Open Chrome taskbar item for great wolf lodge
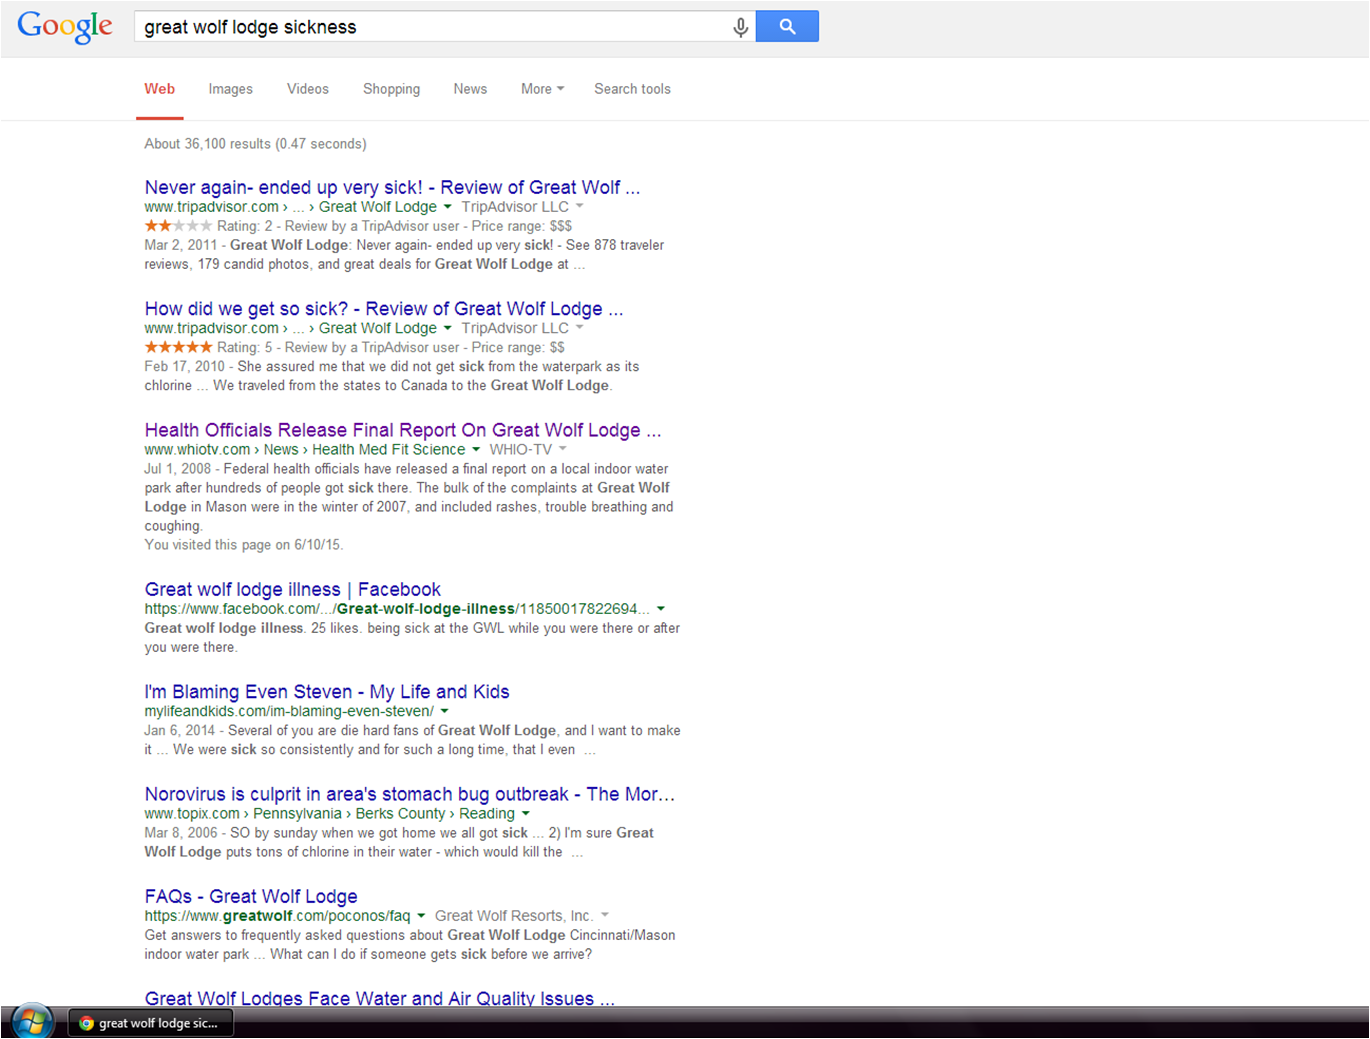The image size is (1370, 1039). (151, 1023)
